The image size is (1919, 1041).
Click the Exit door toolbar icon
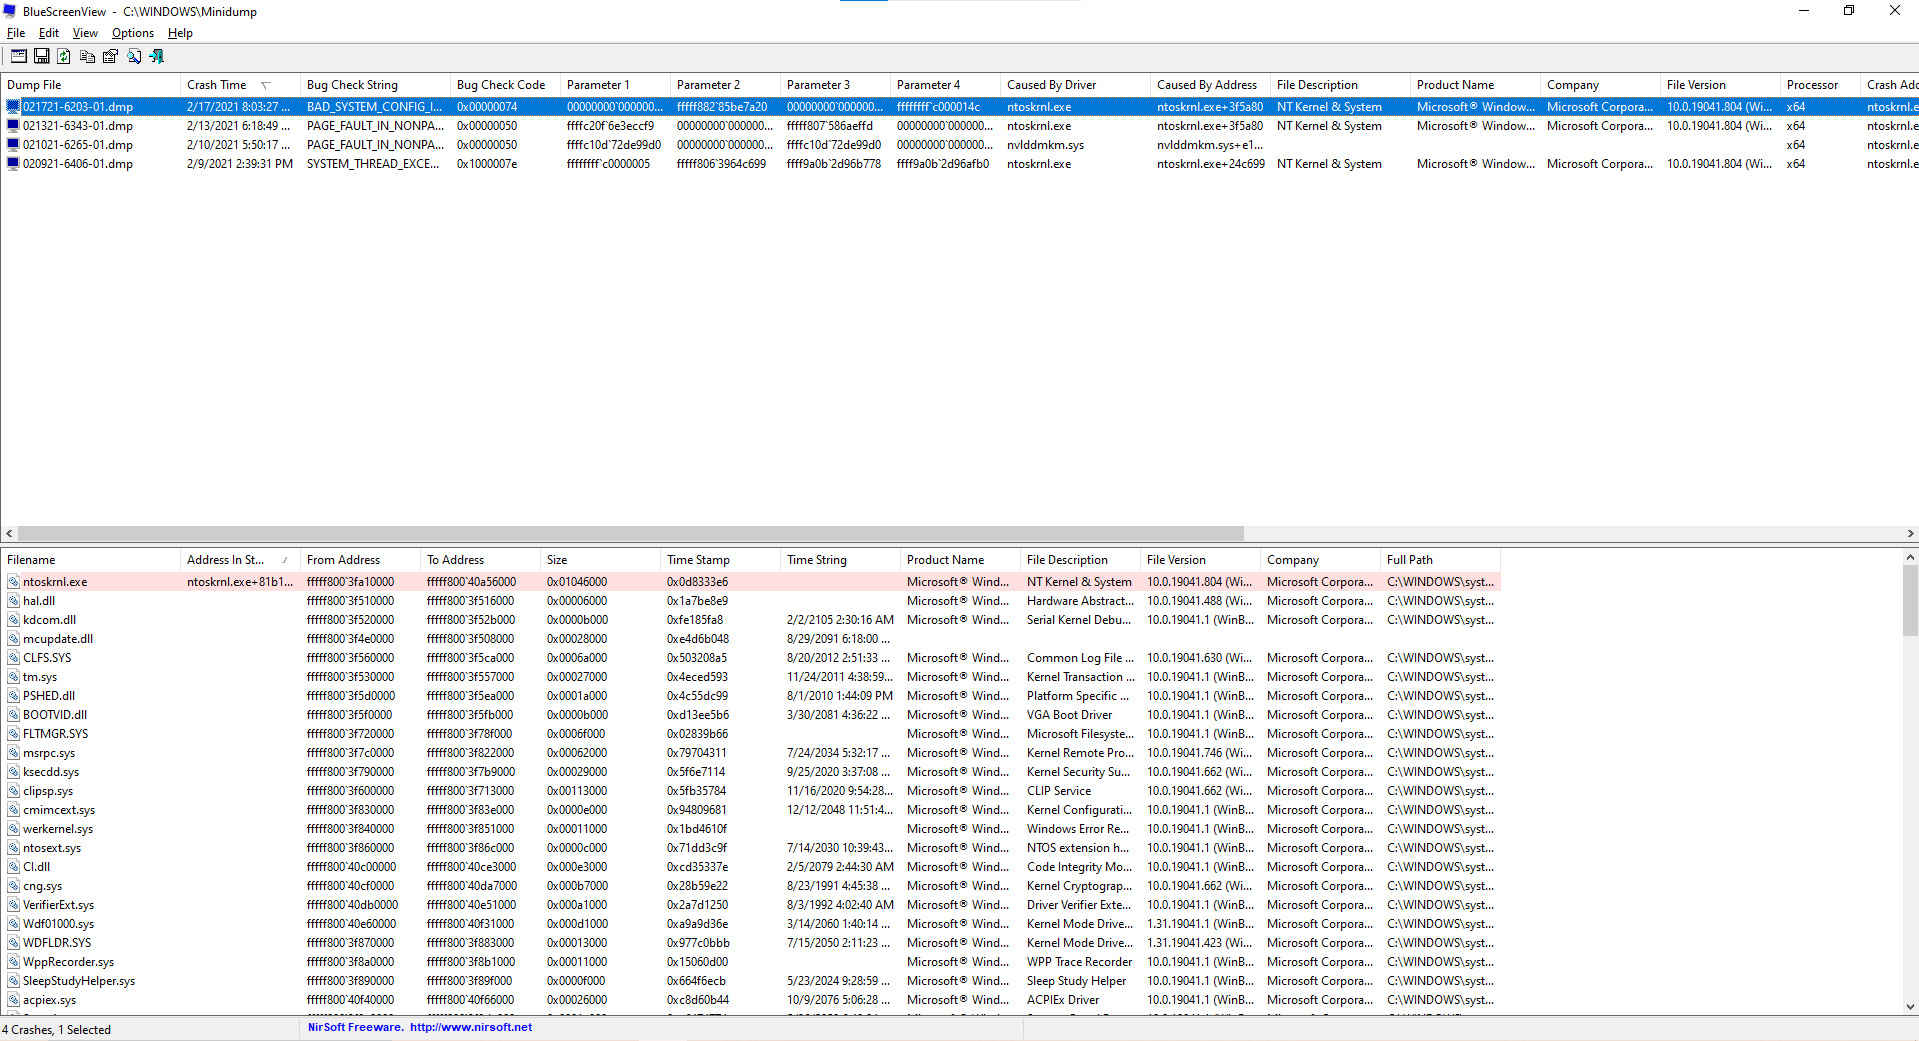[x=157, y=57]
